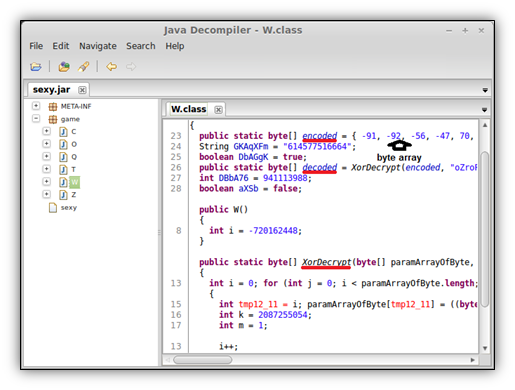Viewport: 515px width, 390px height.
Task: Click the value 2087255054
Action: click(283, 315)
